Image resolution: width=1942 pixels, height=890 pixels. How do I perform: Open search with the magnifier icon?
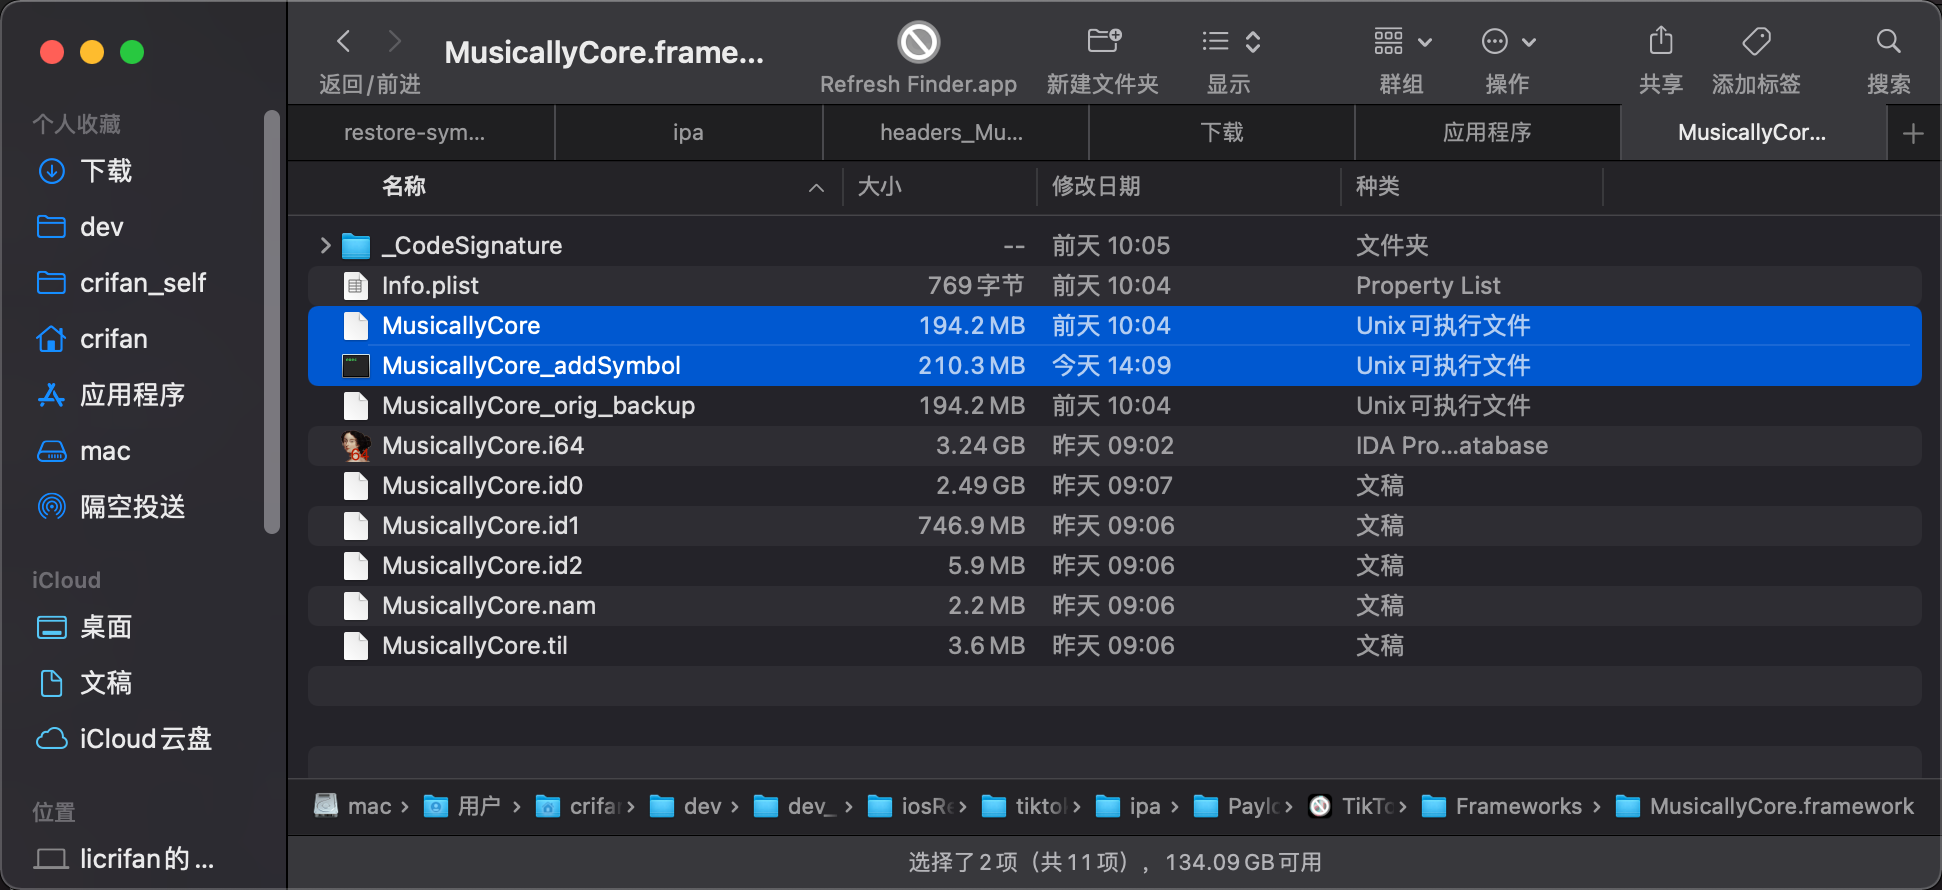(1888, 42)
